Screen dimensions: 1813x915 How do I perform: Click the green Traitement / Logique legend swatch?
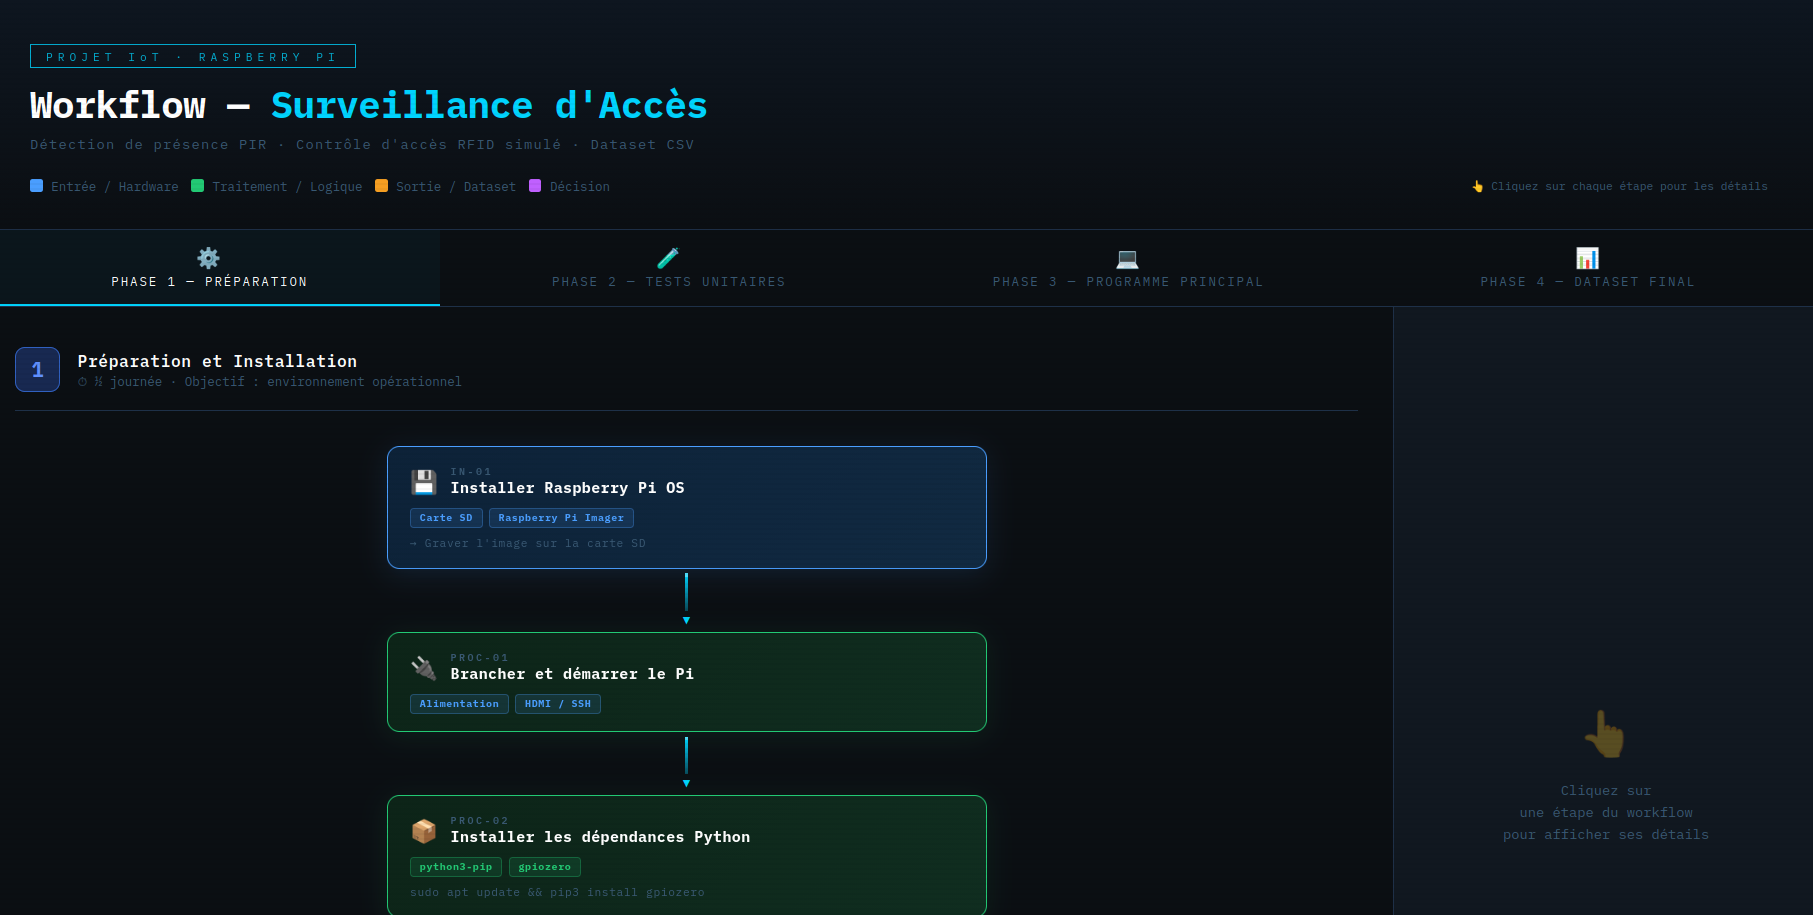click(198, 185)
